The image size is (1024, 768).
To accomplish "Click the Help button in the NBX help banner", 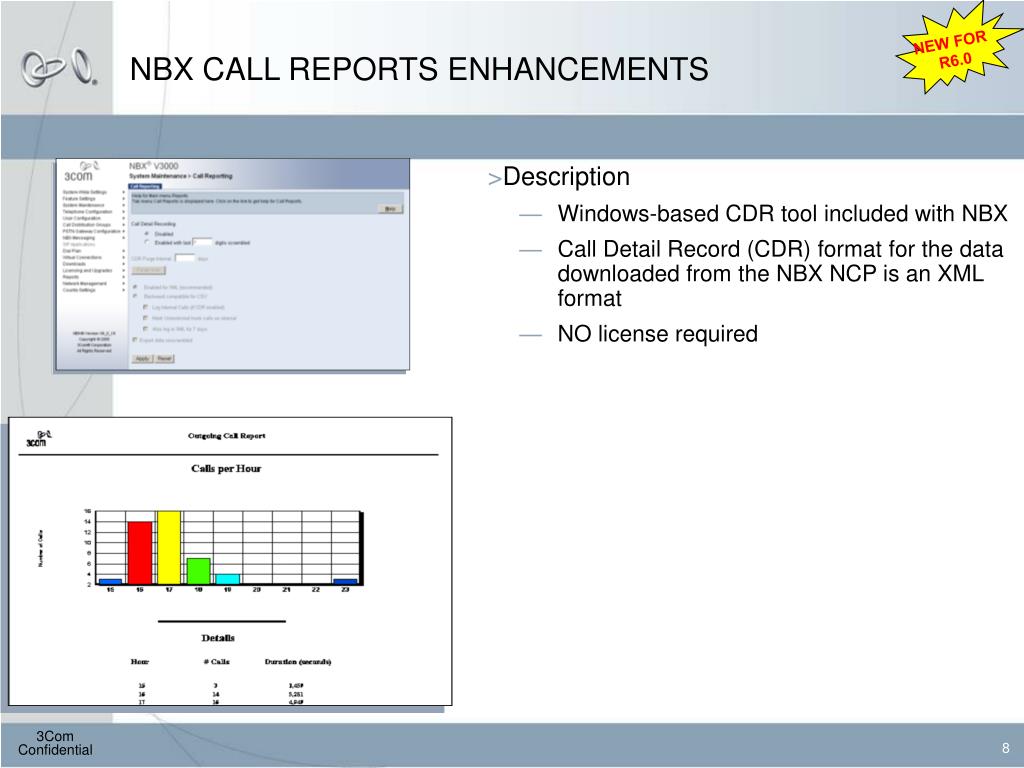I will pos(391,209).
